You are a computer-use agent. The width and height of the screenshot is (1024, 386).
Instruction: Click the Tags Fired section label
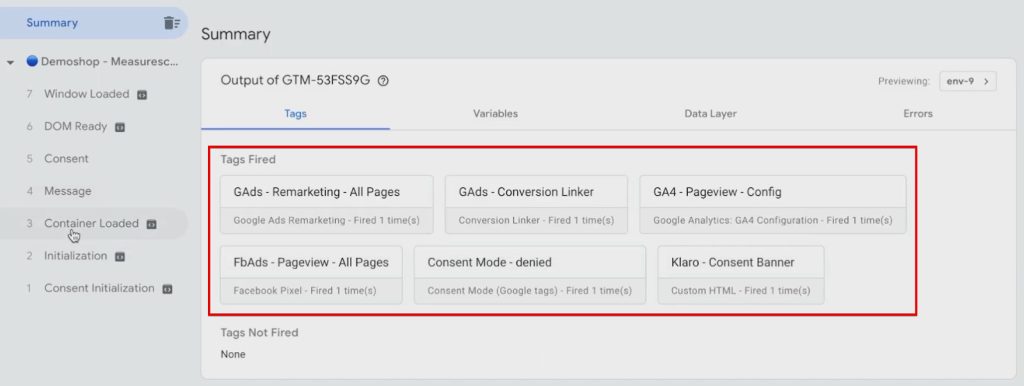pyautogui.click(x=248, y=159)
